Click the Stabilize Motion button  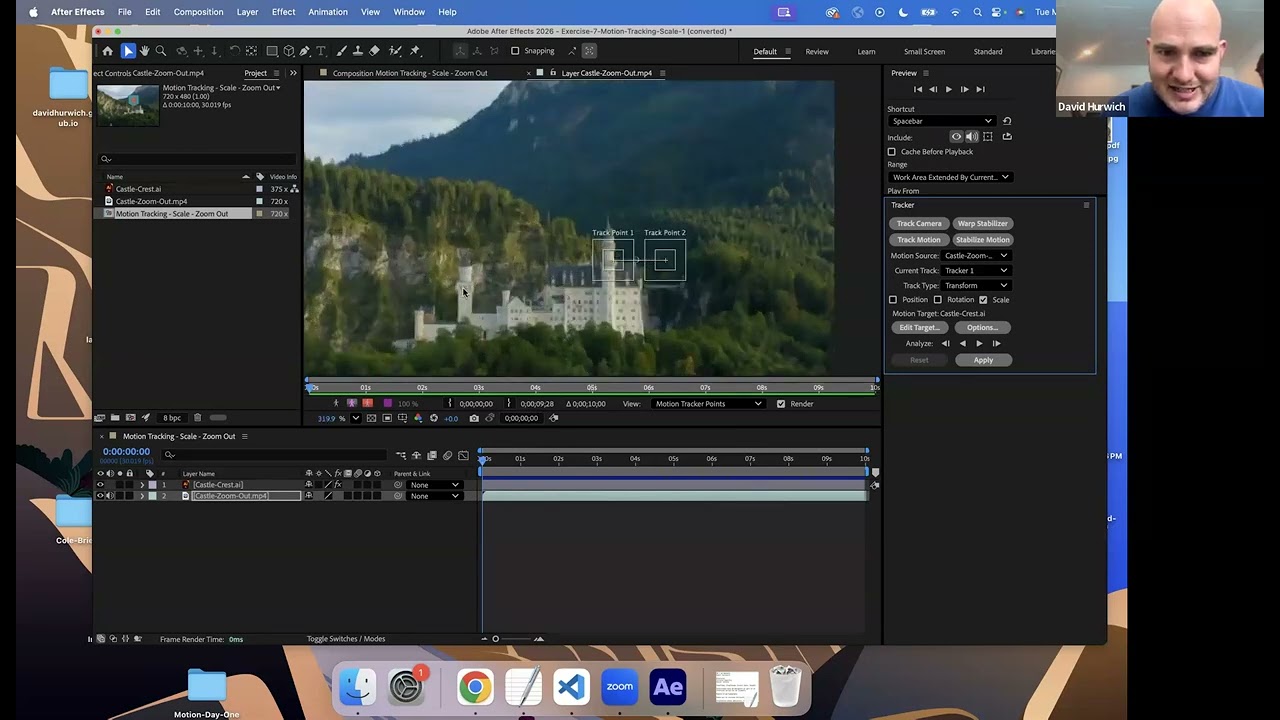click(x=982, y=240)
